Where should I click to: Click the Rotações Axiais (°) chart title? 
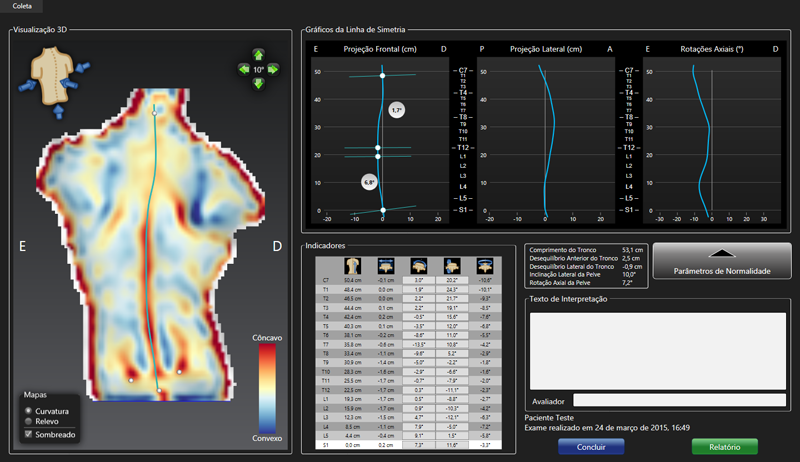(x=712, y=49)
